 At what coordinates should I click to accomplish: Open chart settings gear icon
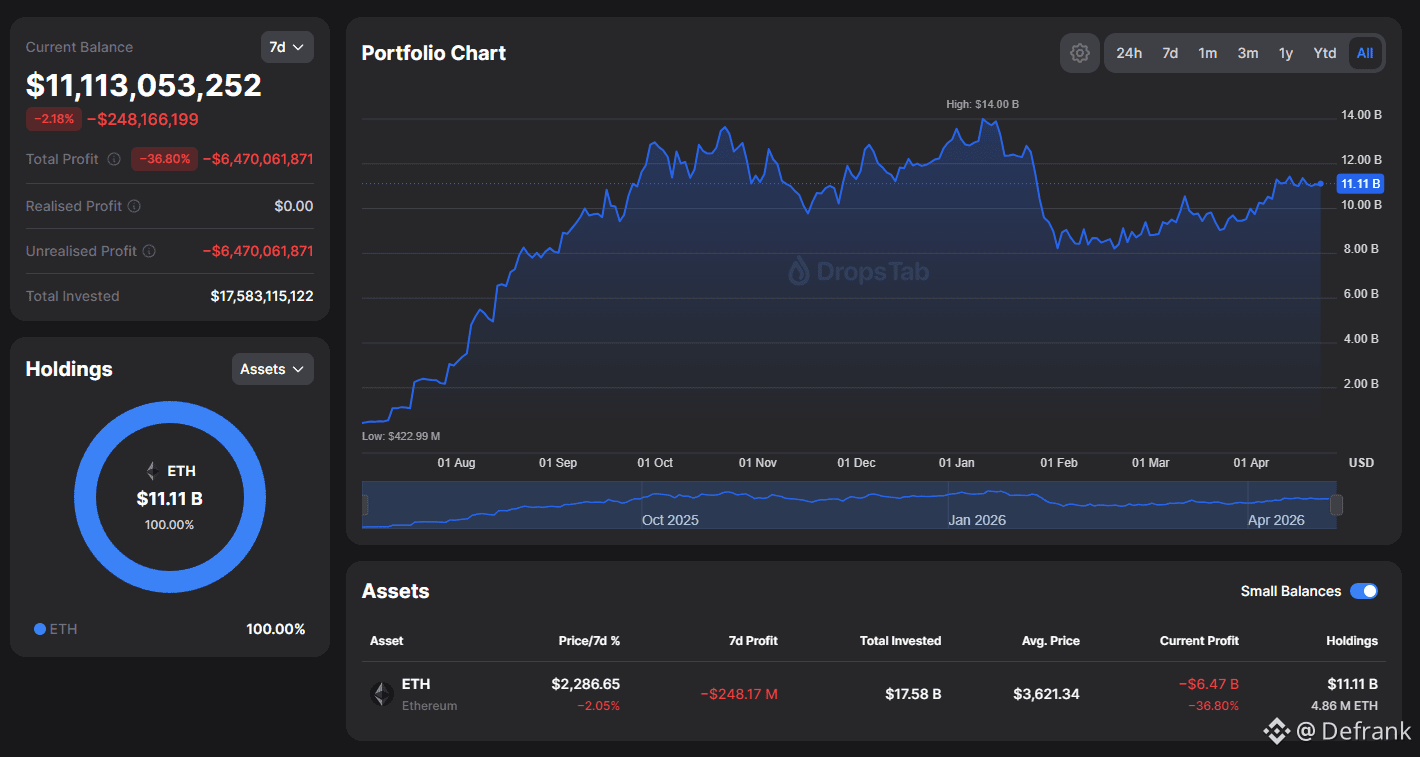pos(1079,53)
